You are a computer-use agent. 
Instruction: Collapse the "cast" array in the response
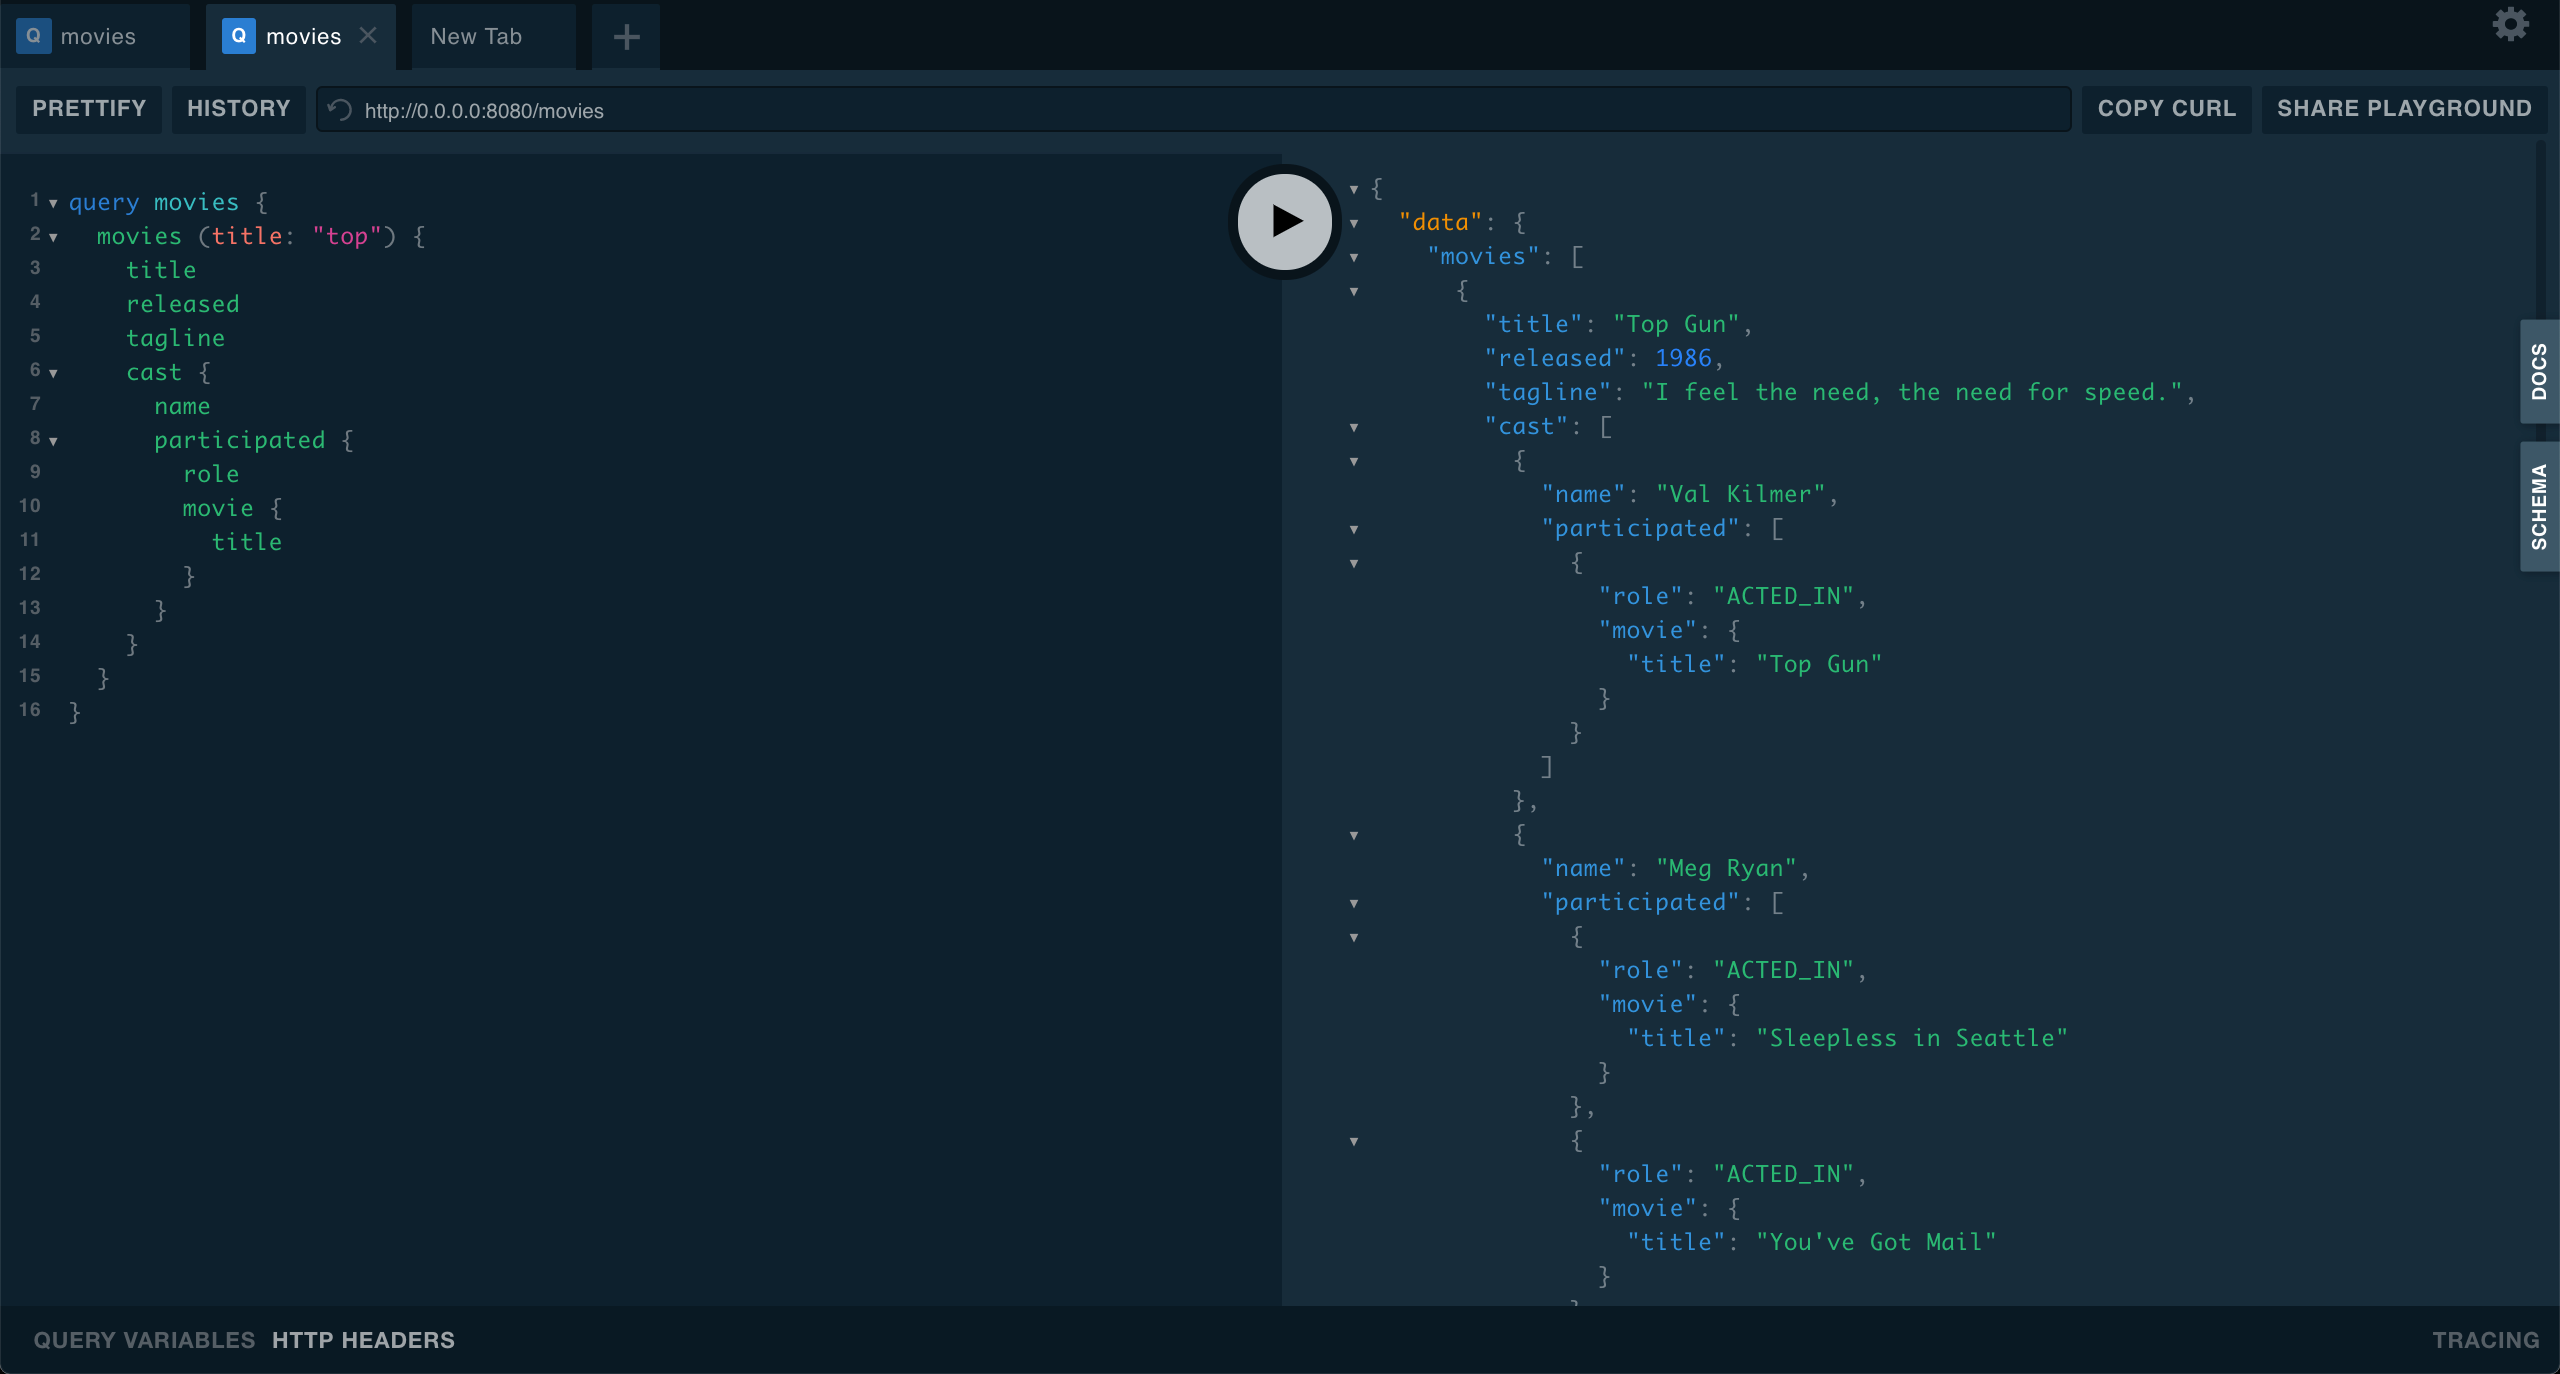pos(1354,427)
